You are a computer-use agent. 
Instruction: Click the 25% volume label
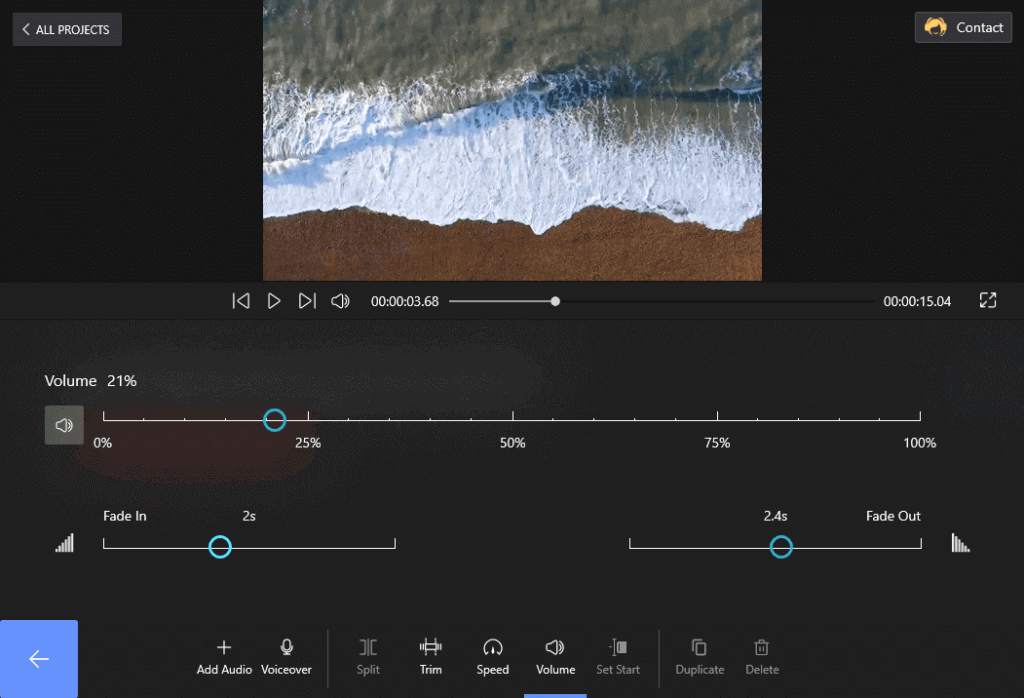click(308, 443)
